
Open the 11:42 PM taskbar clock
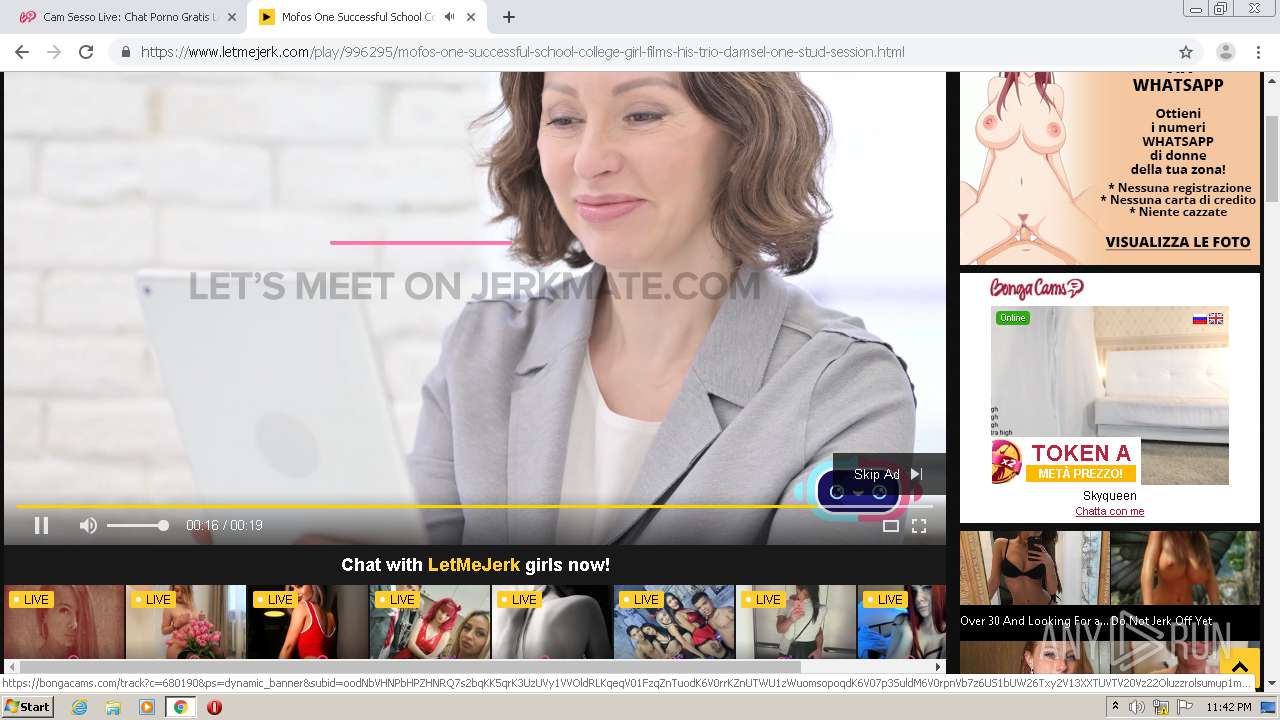pos(1229,707)
